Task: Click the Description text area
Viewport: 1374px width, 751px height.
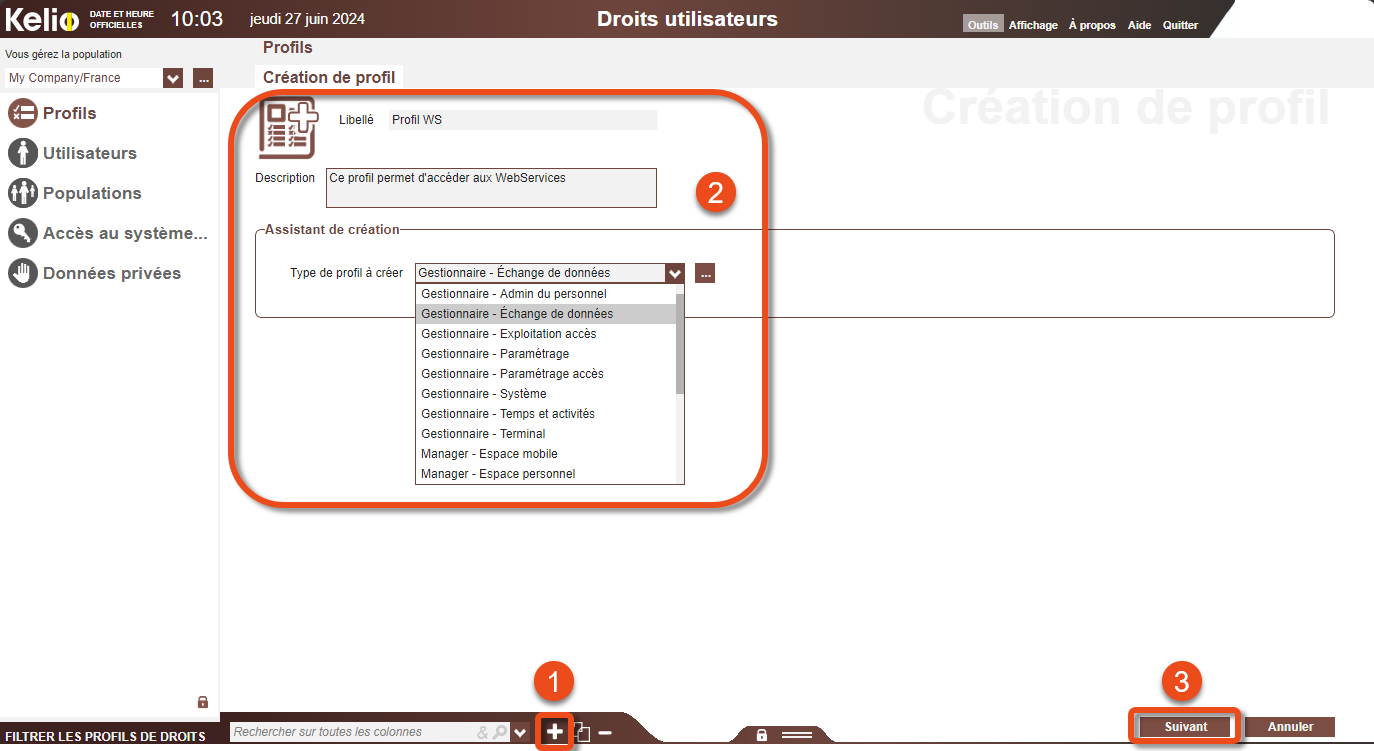Action: tap(492, 188)
